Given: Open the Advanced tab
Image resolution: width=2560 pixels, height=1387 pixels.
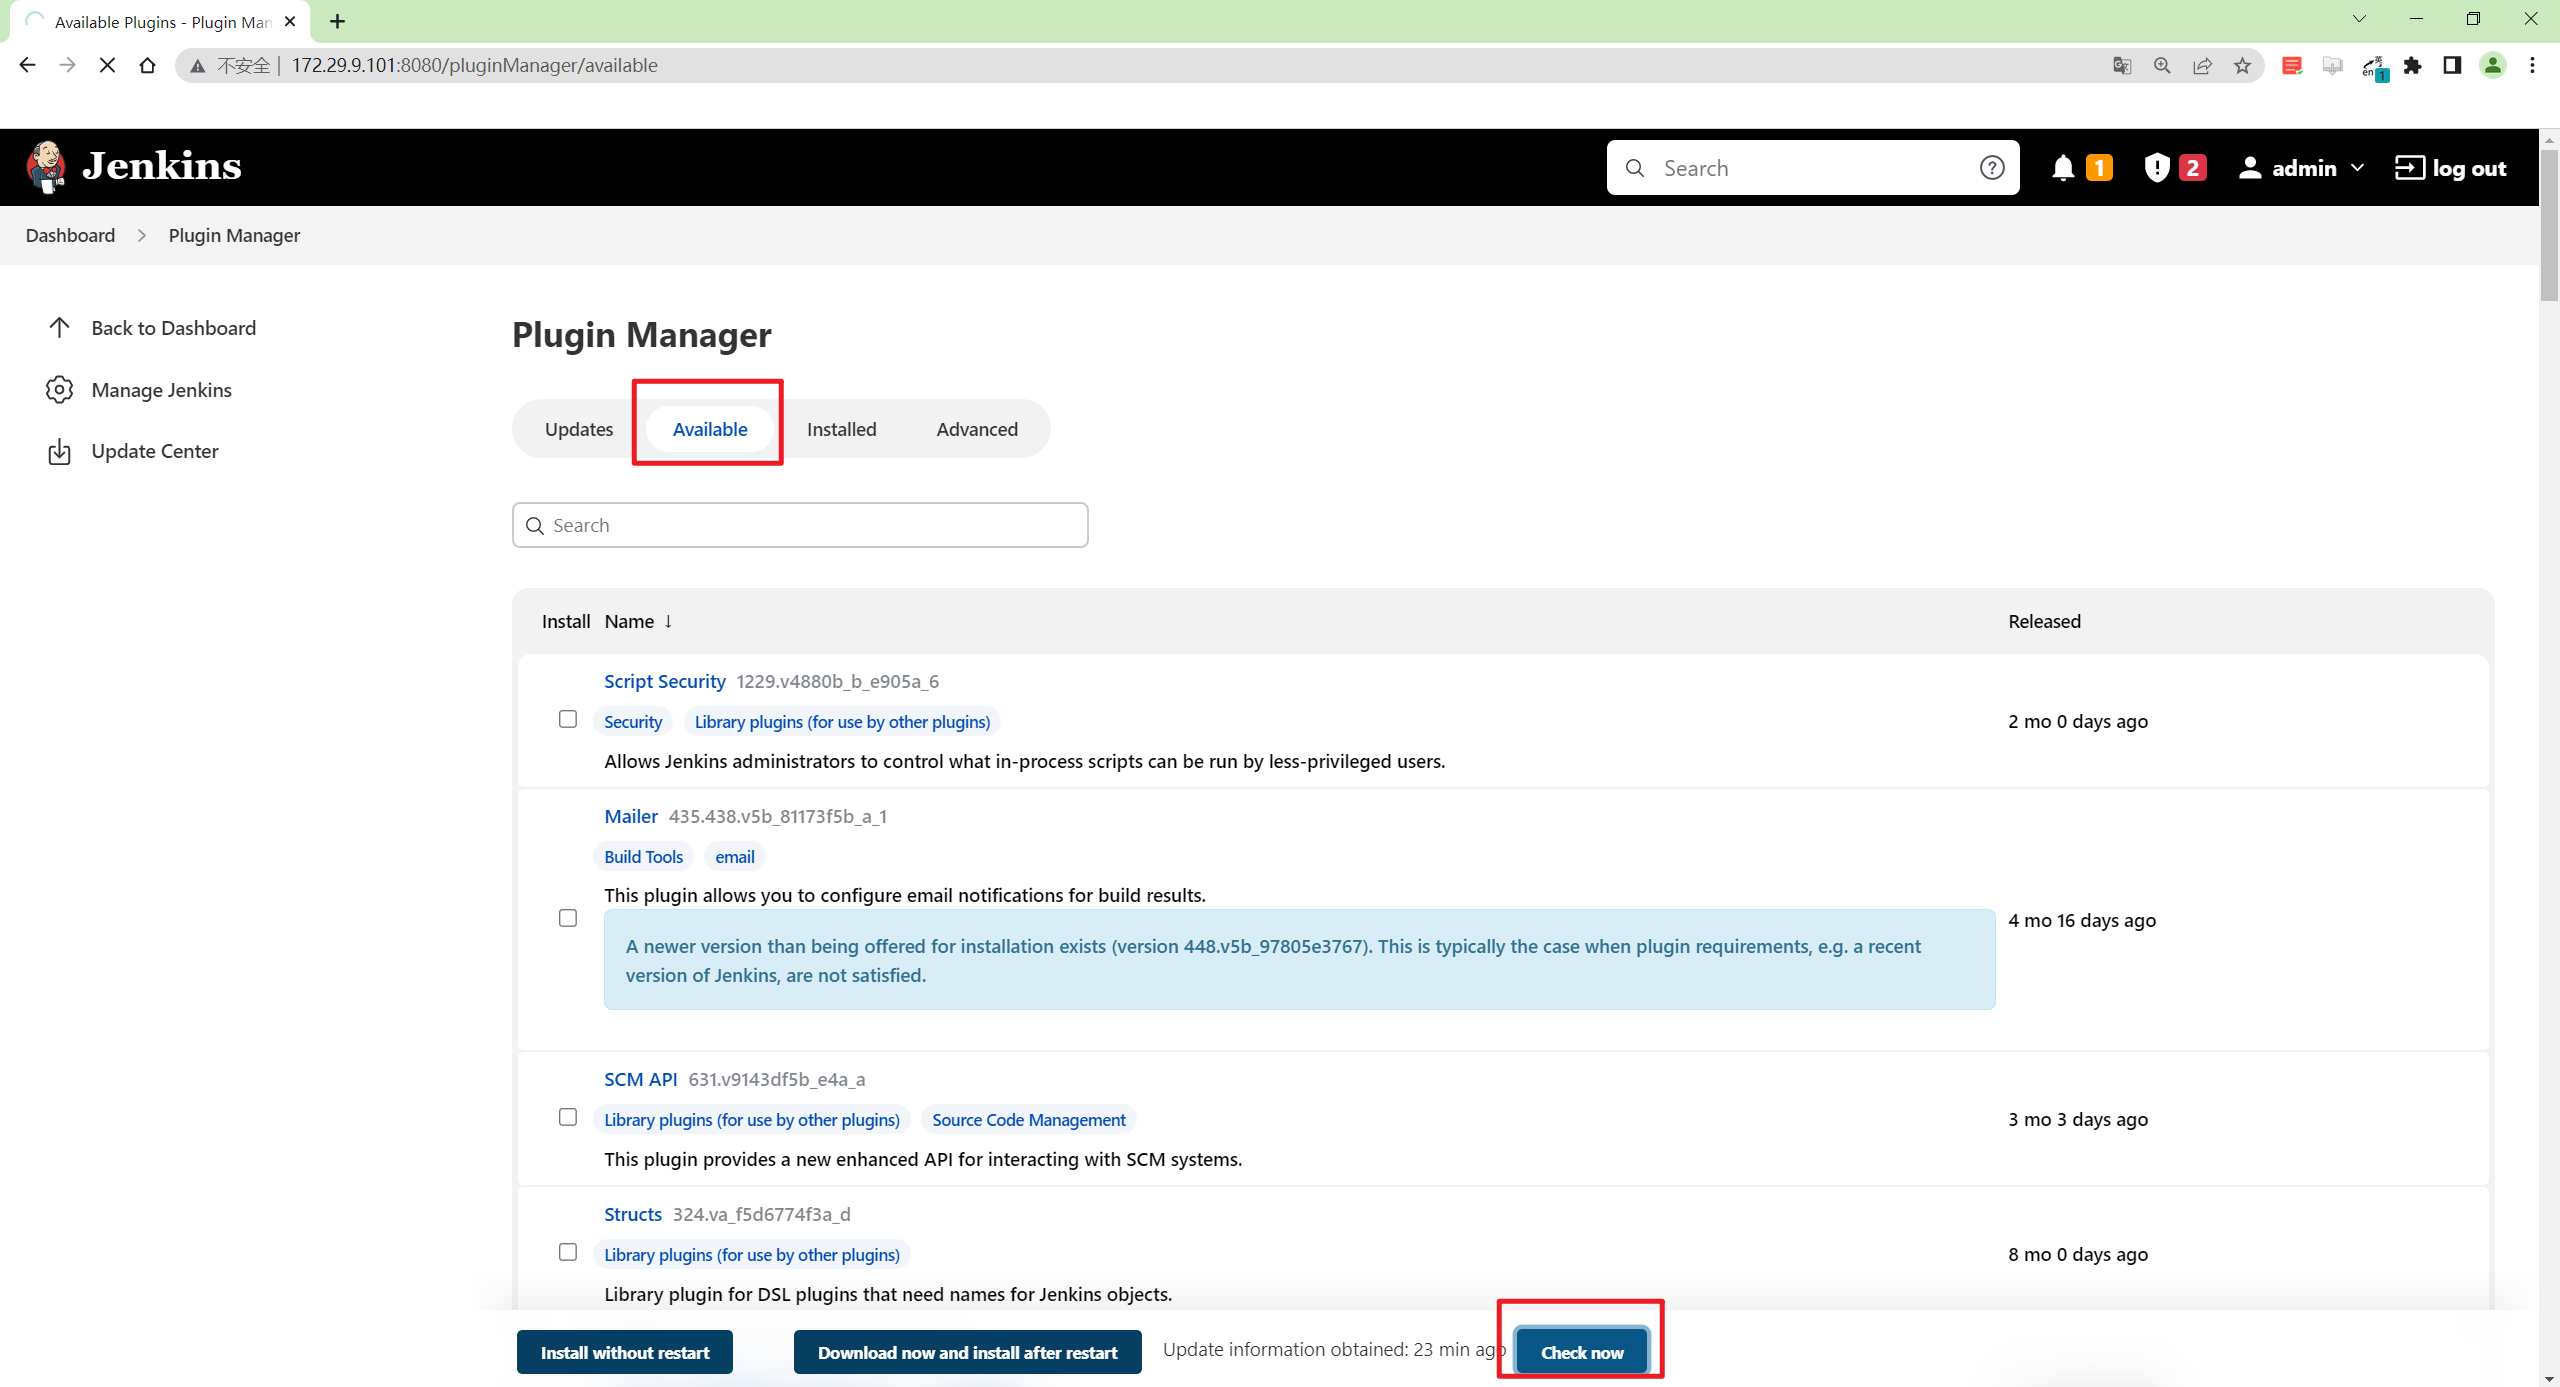Looking at the screenshot, I should [977, 429].
